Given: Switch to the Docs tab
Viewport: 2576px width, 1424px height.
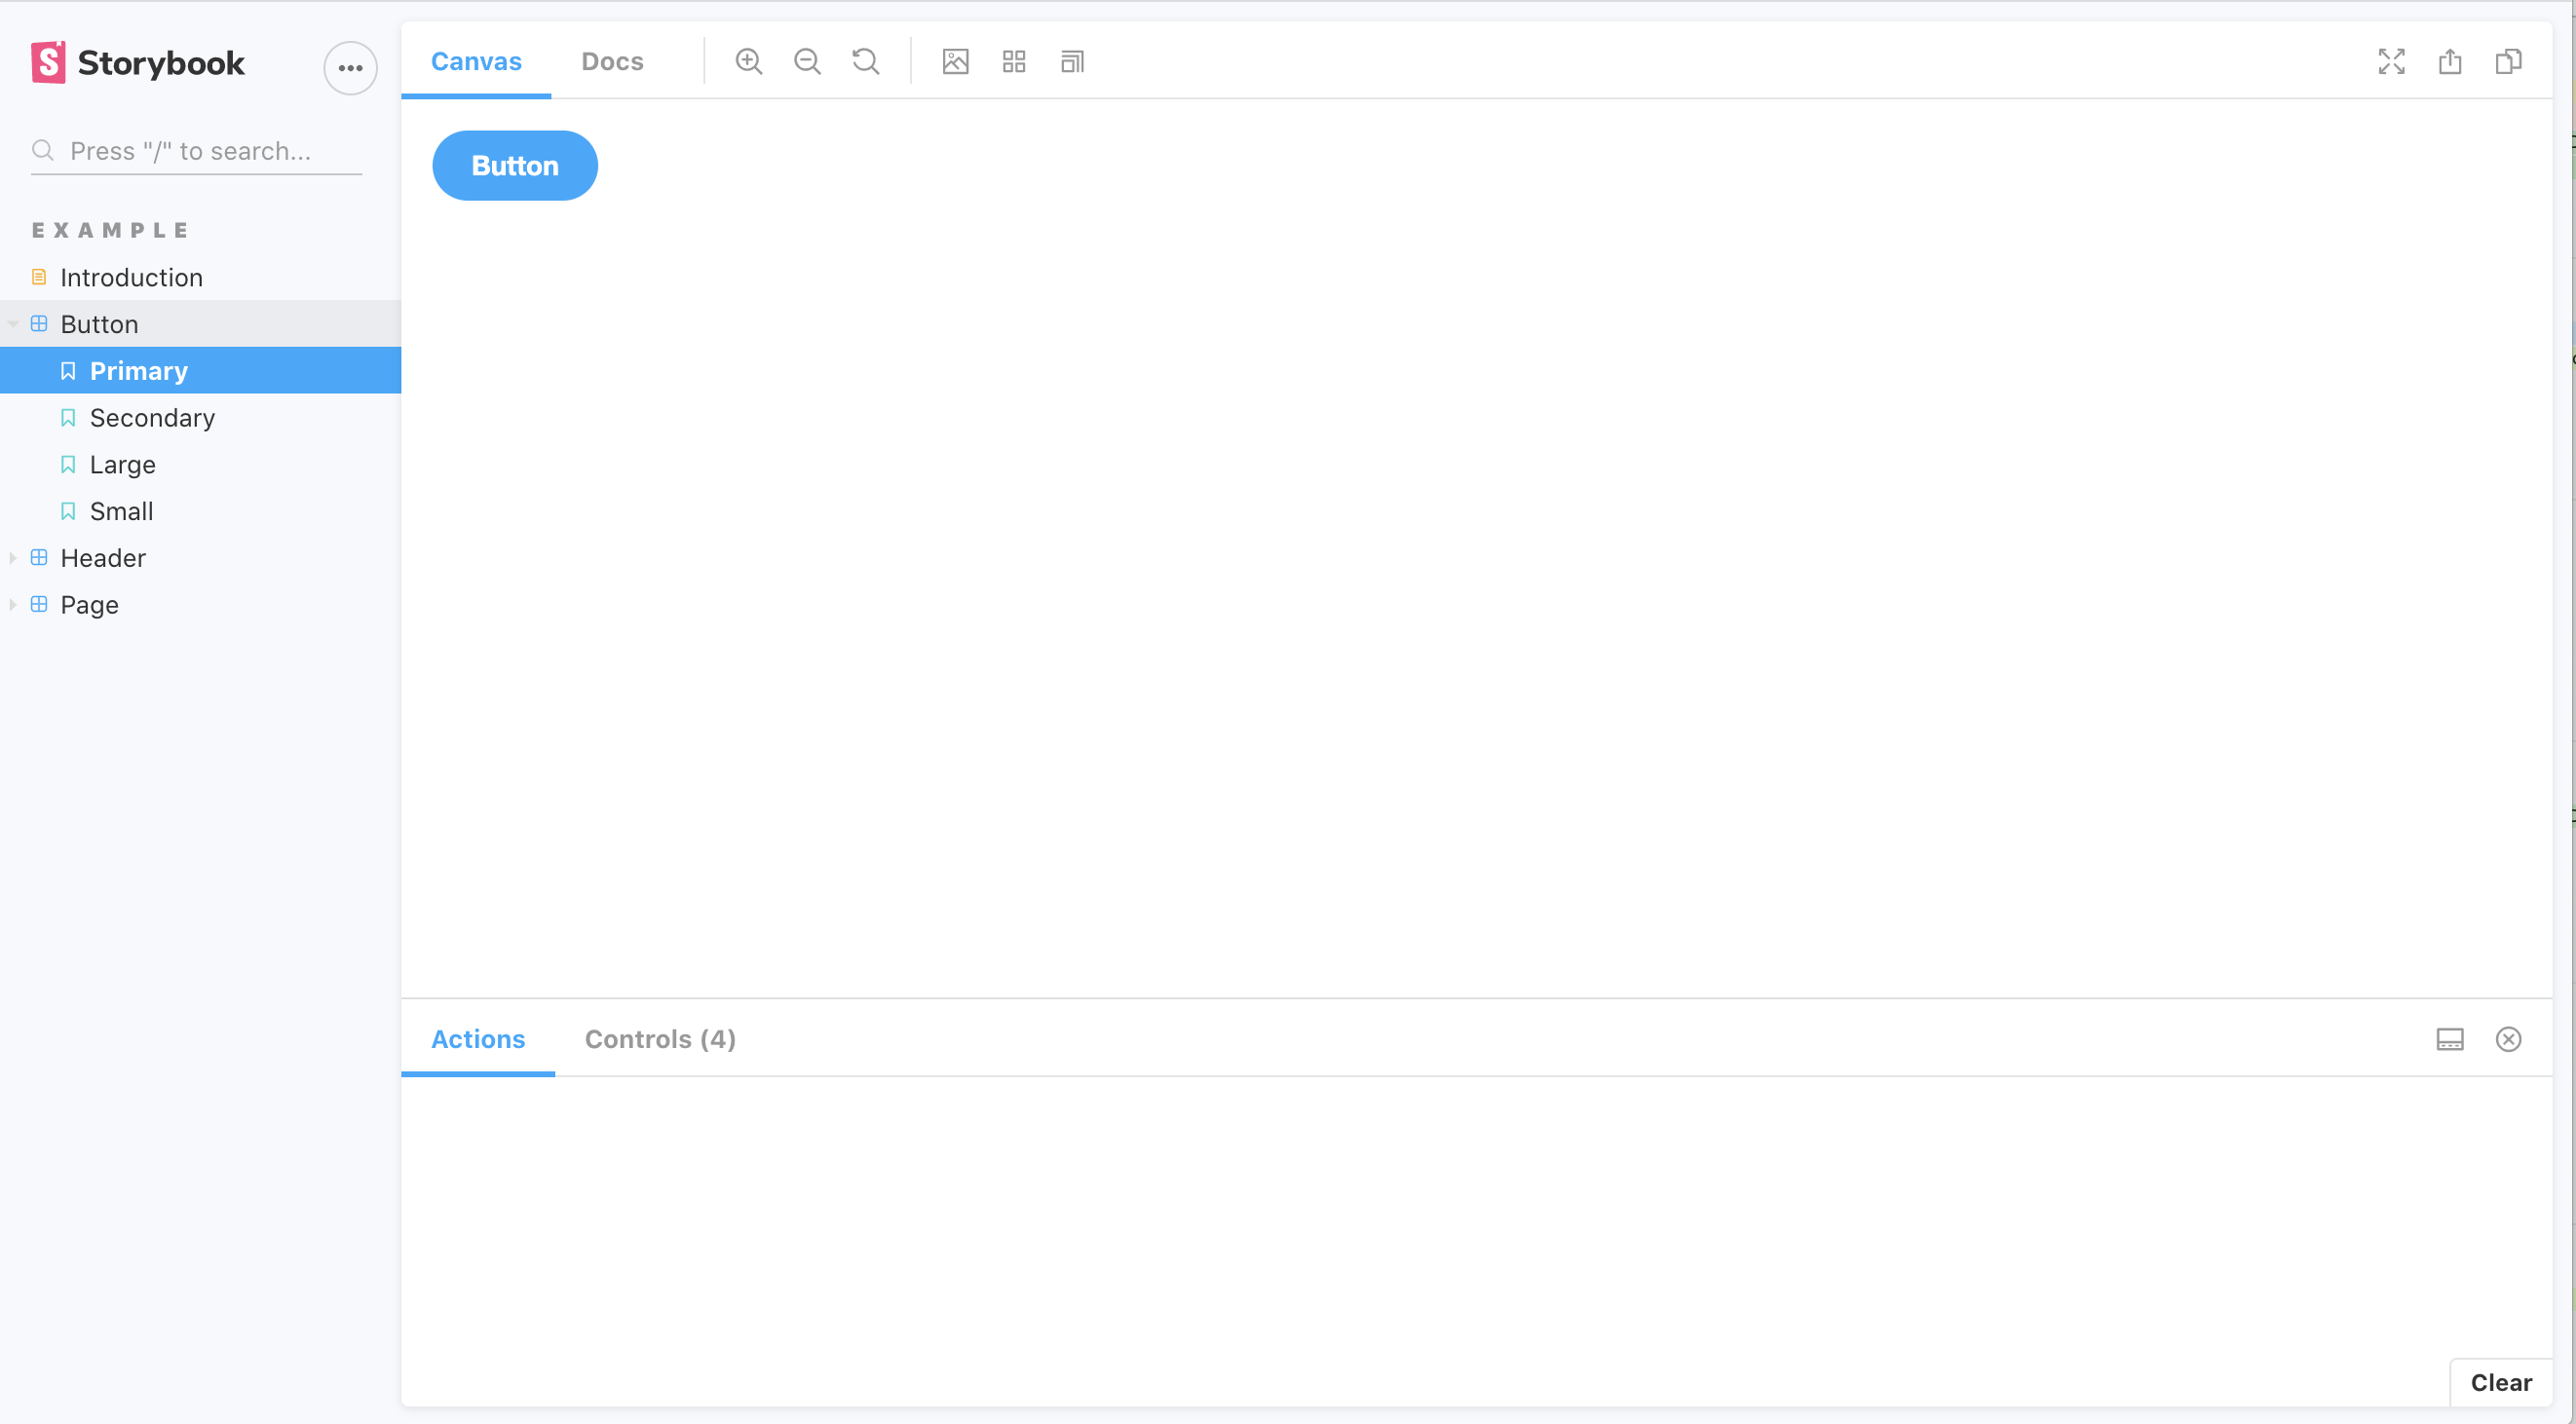Looking at the screenshot, I should pyautogui.click(x=611, y=61).
